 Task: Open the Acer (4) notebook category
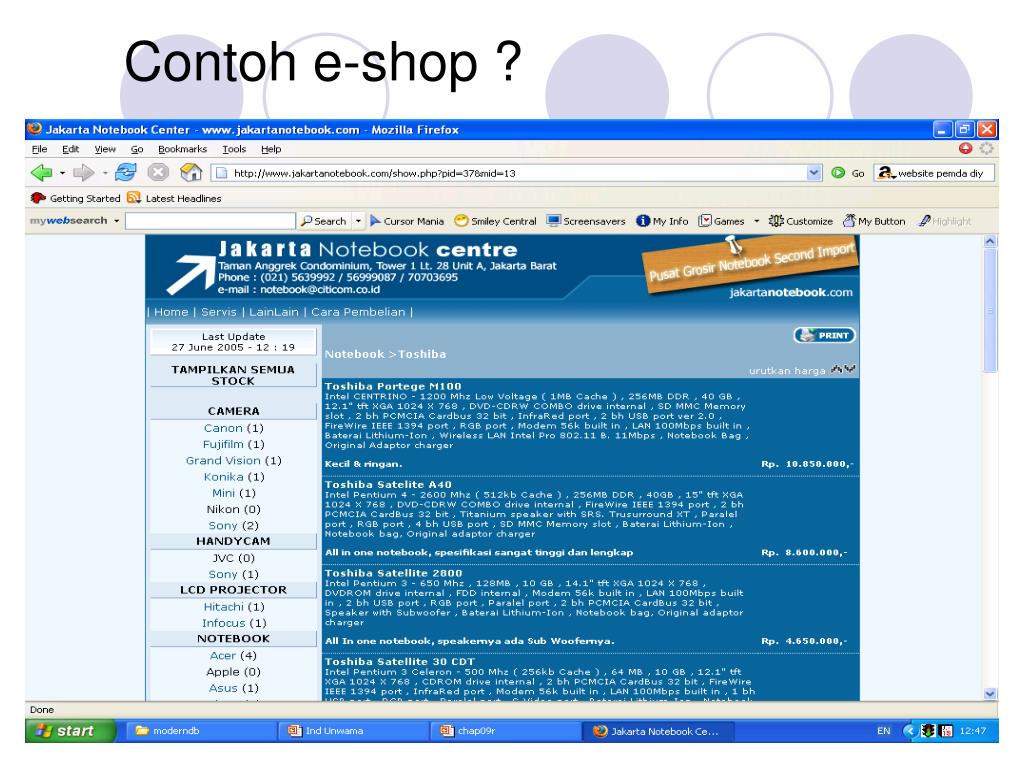tap(233, 656)
